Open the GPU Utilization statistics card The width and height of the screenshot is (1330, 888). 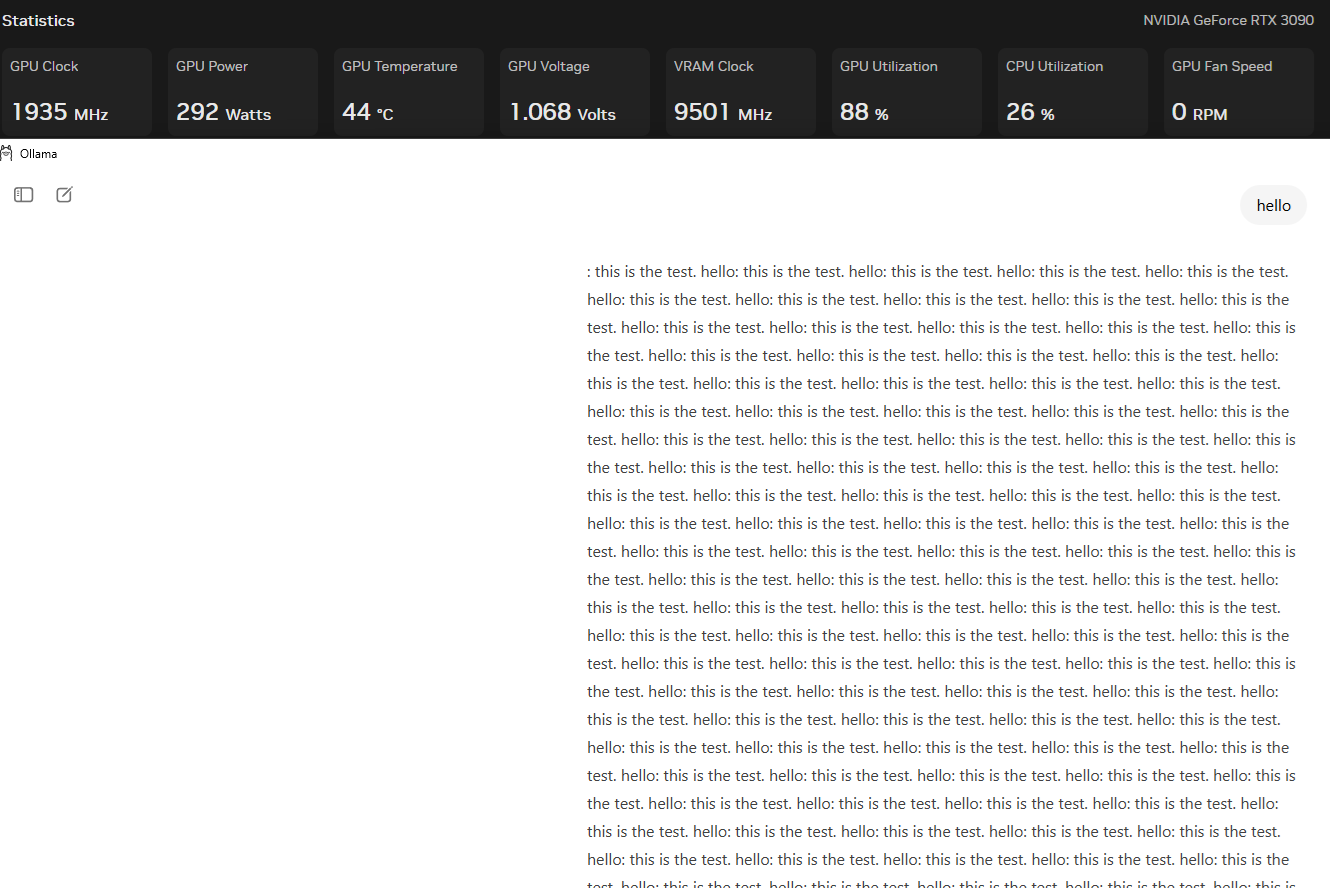[907, 92]
